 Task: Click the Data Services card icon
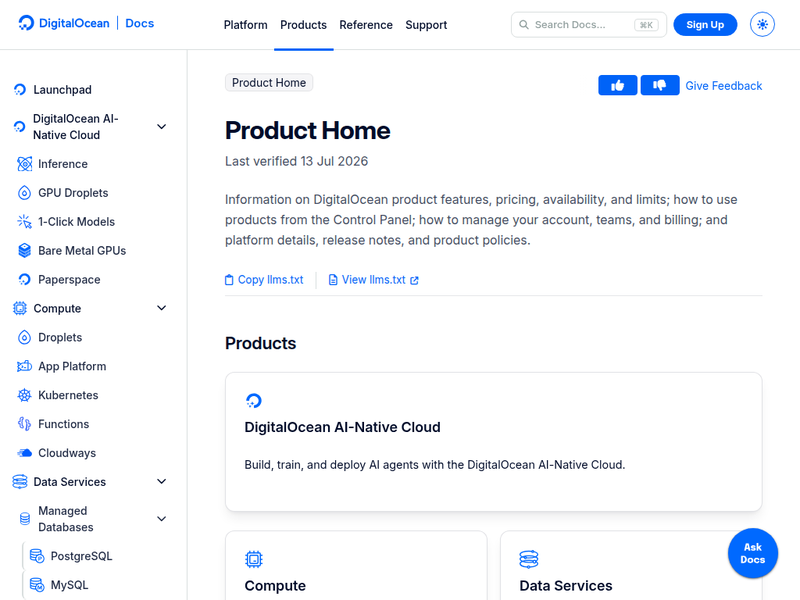529,559
